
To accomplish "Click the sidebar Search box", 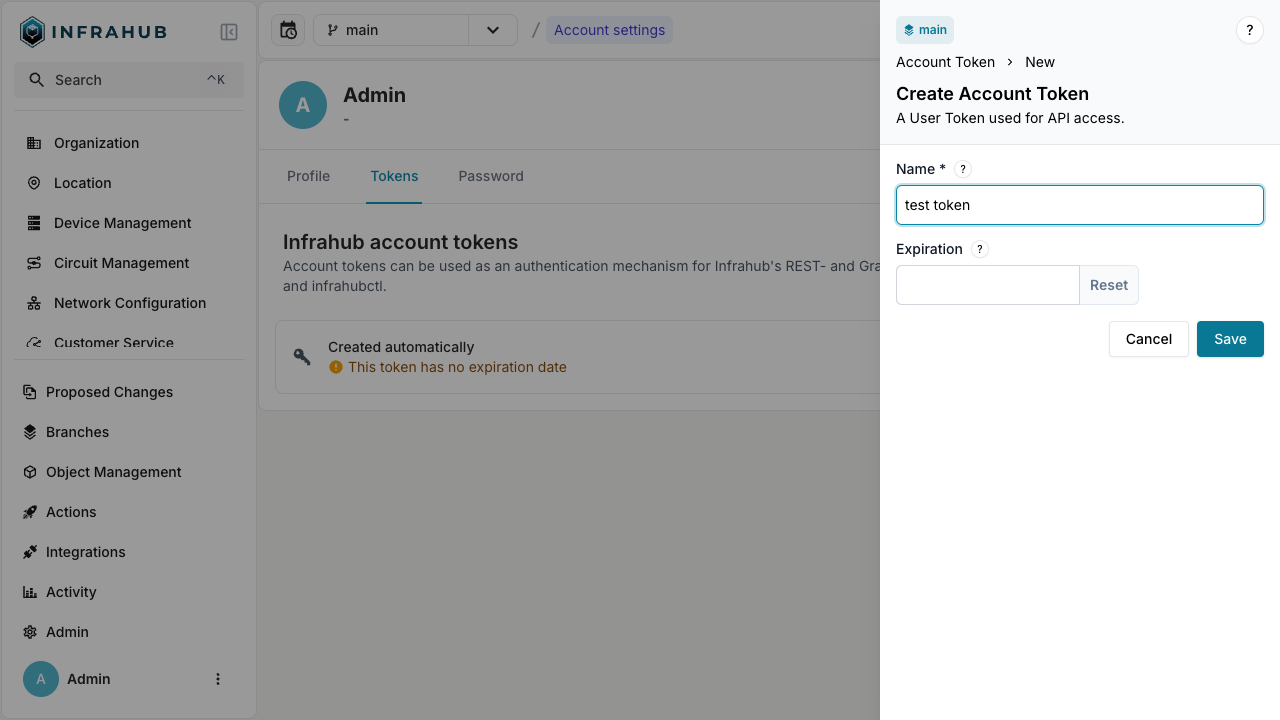I will click(x=128, y=80).
